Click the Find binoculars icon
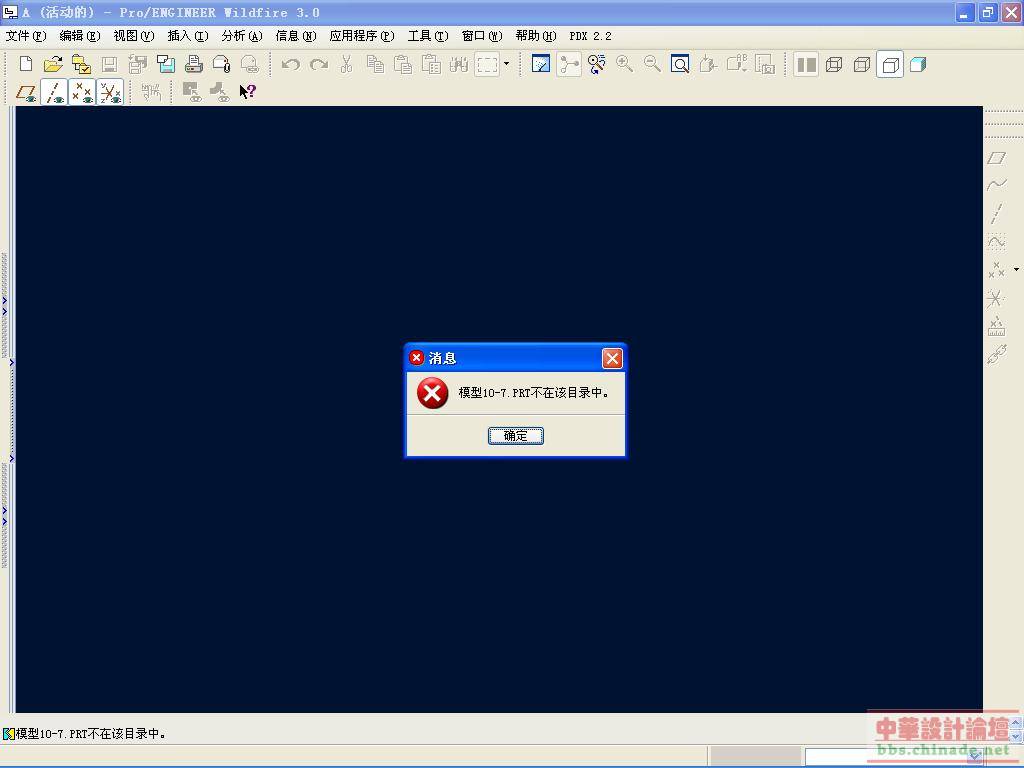 pyautogui.click(x=458, y=64)
